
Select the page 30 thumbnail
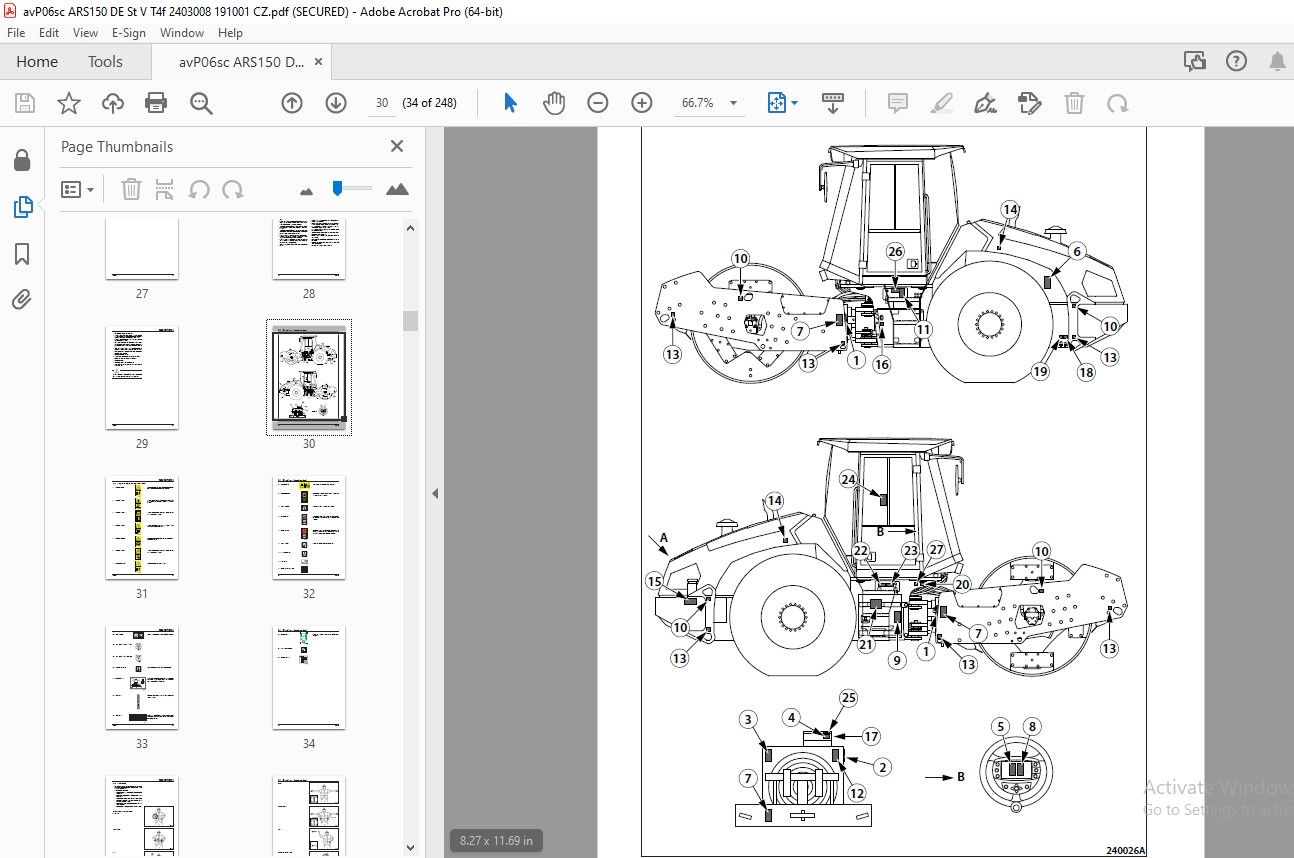tap(309, 377)
